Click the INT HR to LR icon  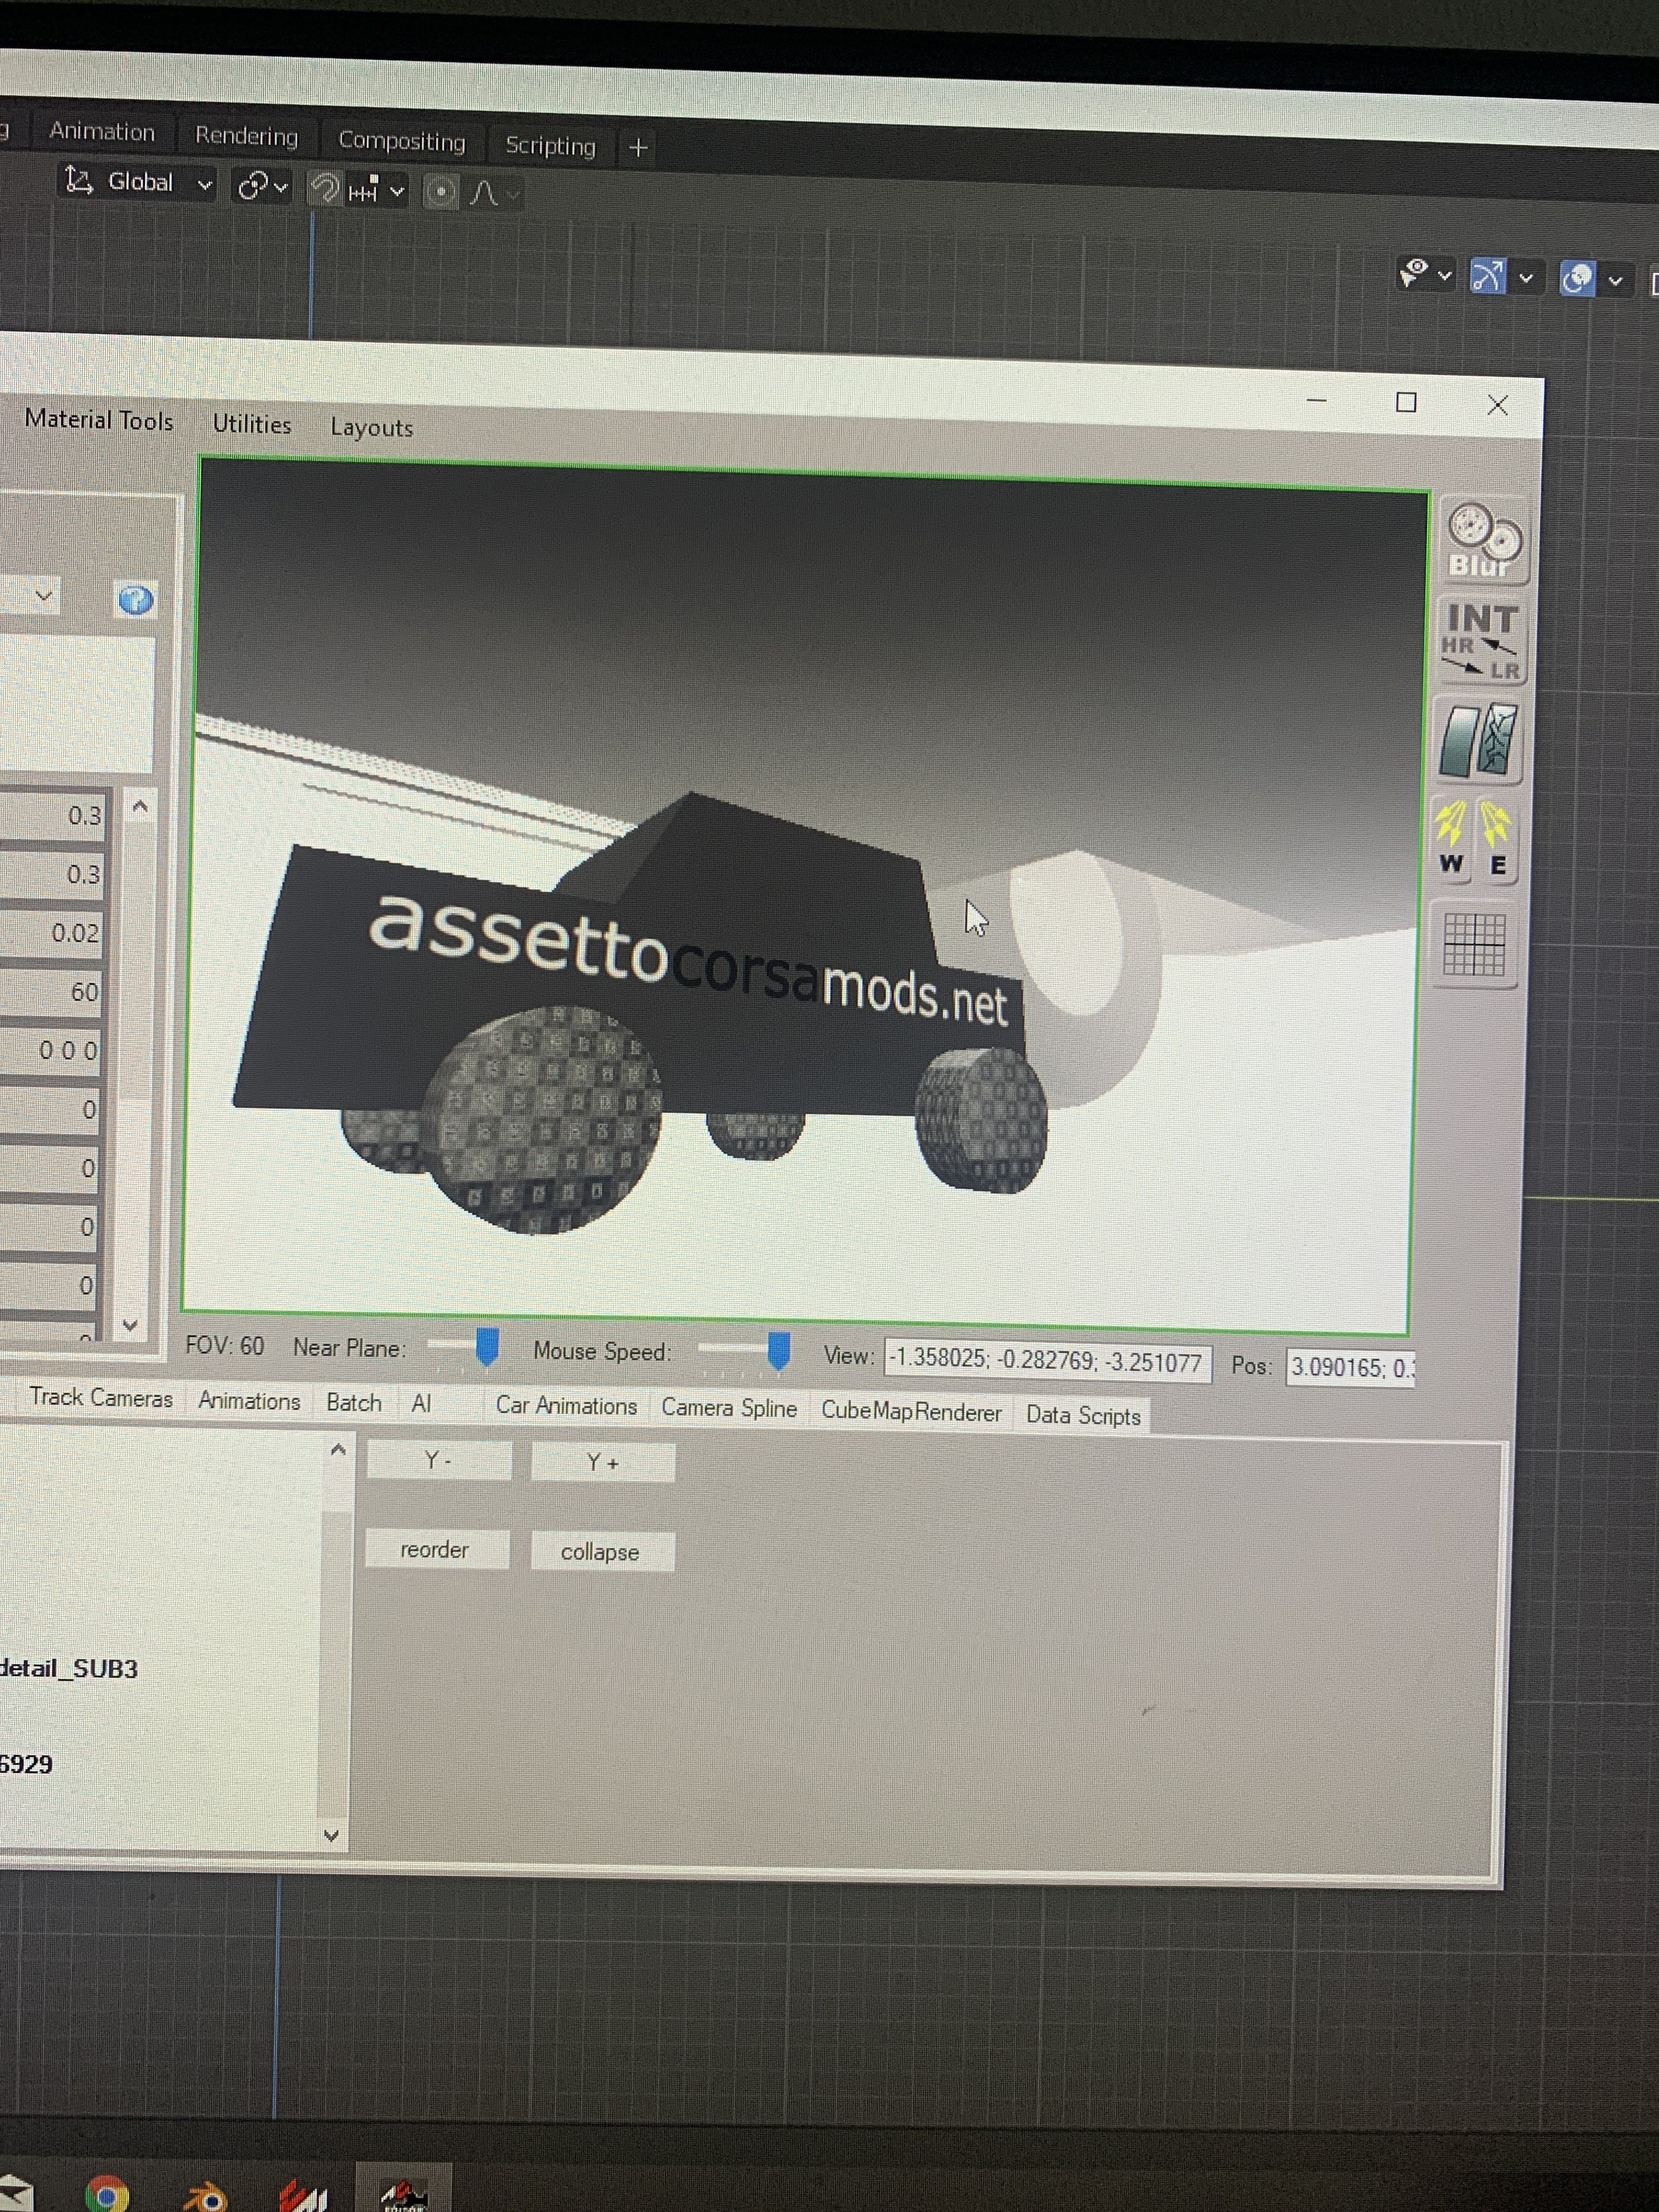click(x=1482, y=642)
